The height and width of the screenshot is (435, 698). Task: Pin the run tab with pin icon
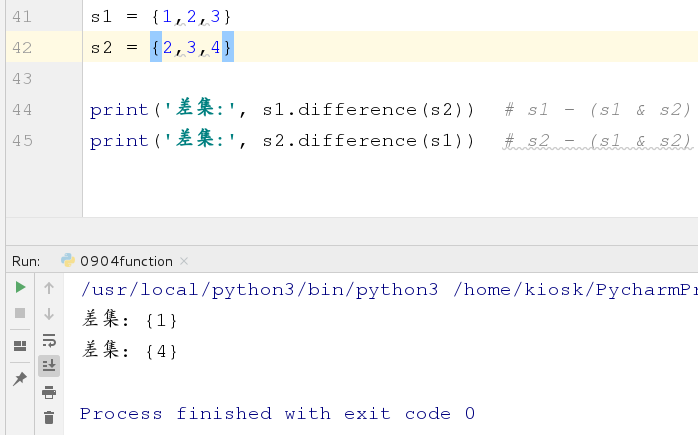coord(20,379)
